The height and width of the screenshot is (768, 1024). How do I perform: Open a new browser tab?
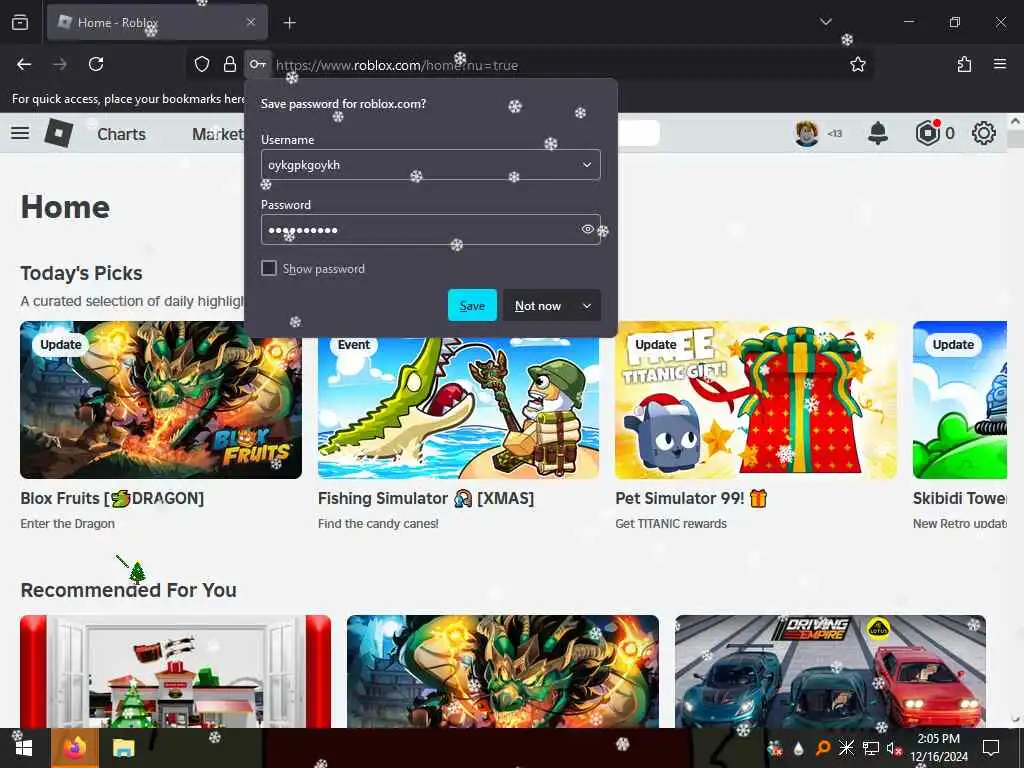(289, 23)
